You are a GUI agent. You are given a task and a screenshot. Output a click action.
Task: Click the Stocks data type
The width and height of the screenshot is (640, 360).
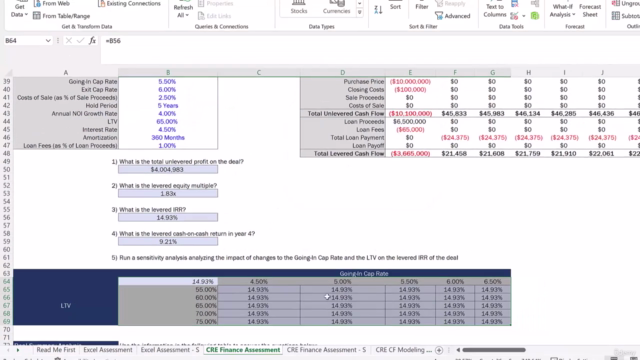coord(299,7)
